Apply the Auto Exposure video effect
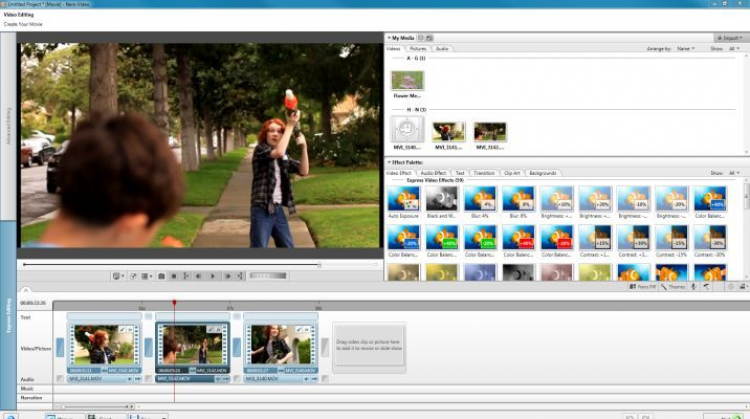Viewport: 750px width, 419px height. pyautogui.click(x=403, y=198)
